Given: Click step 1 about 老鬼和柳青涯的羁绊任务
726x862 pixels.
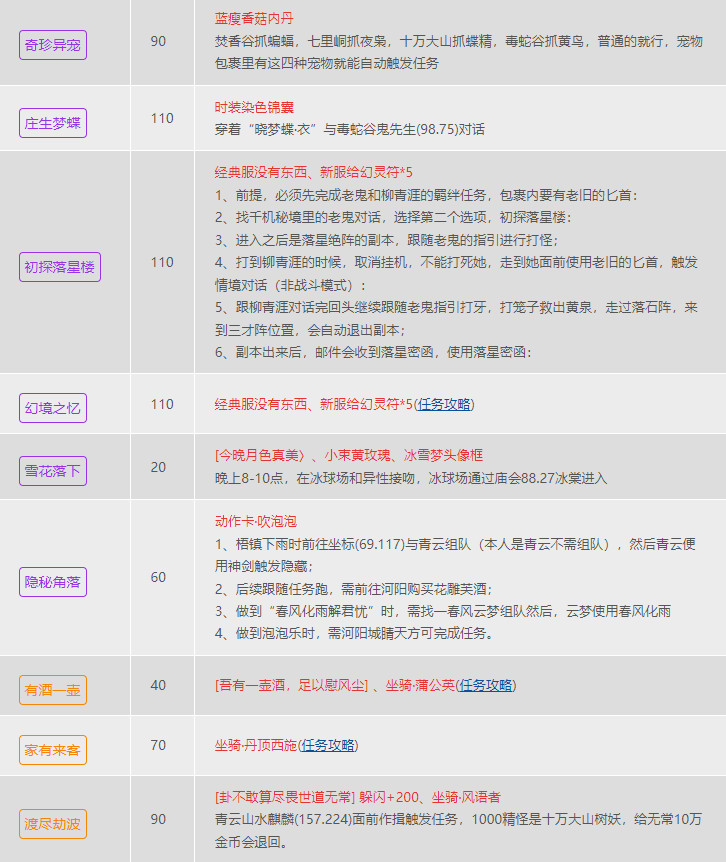Looking at the screenshot, I should (426, 196).
